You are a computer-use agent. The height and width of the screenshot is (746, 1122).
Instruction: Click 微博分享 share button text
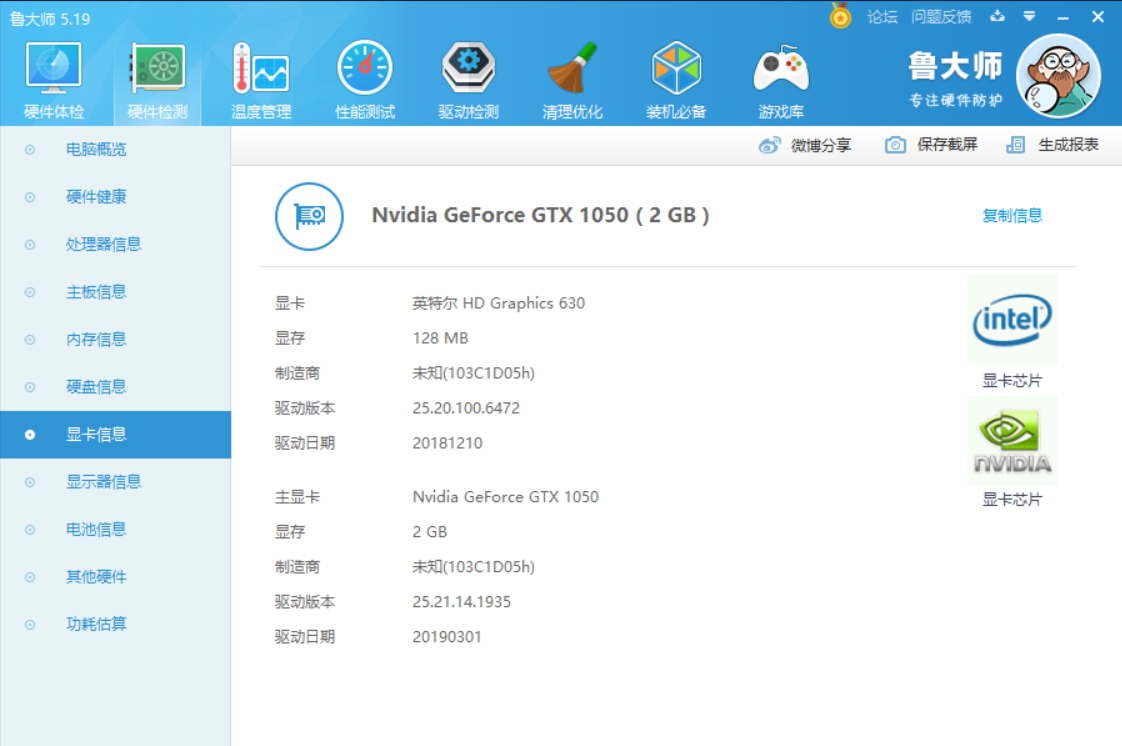click(x=821, y=145)
